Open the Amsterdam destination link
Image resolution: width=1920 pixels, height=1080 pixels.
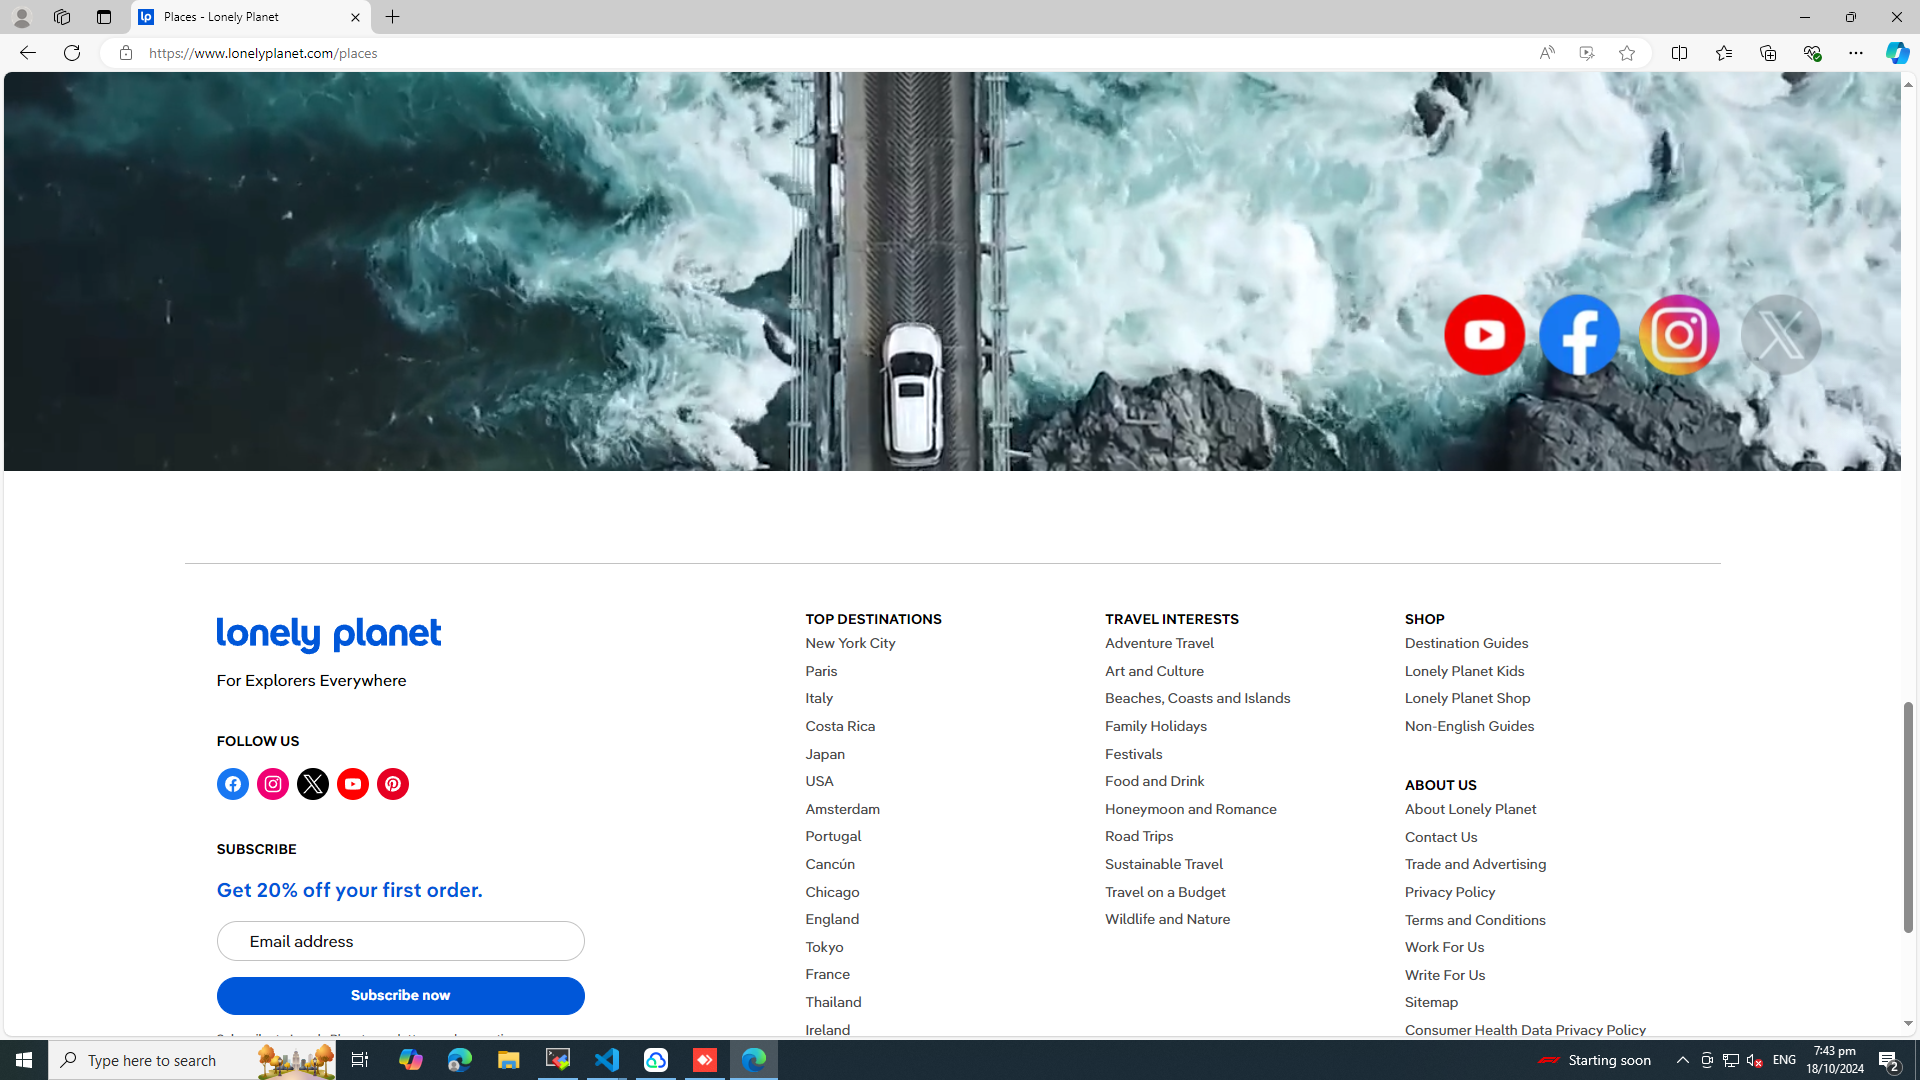843,809
